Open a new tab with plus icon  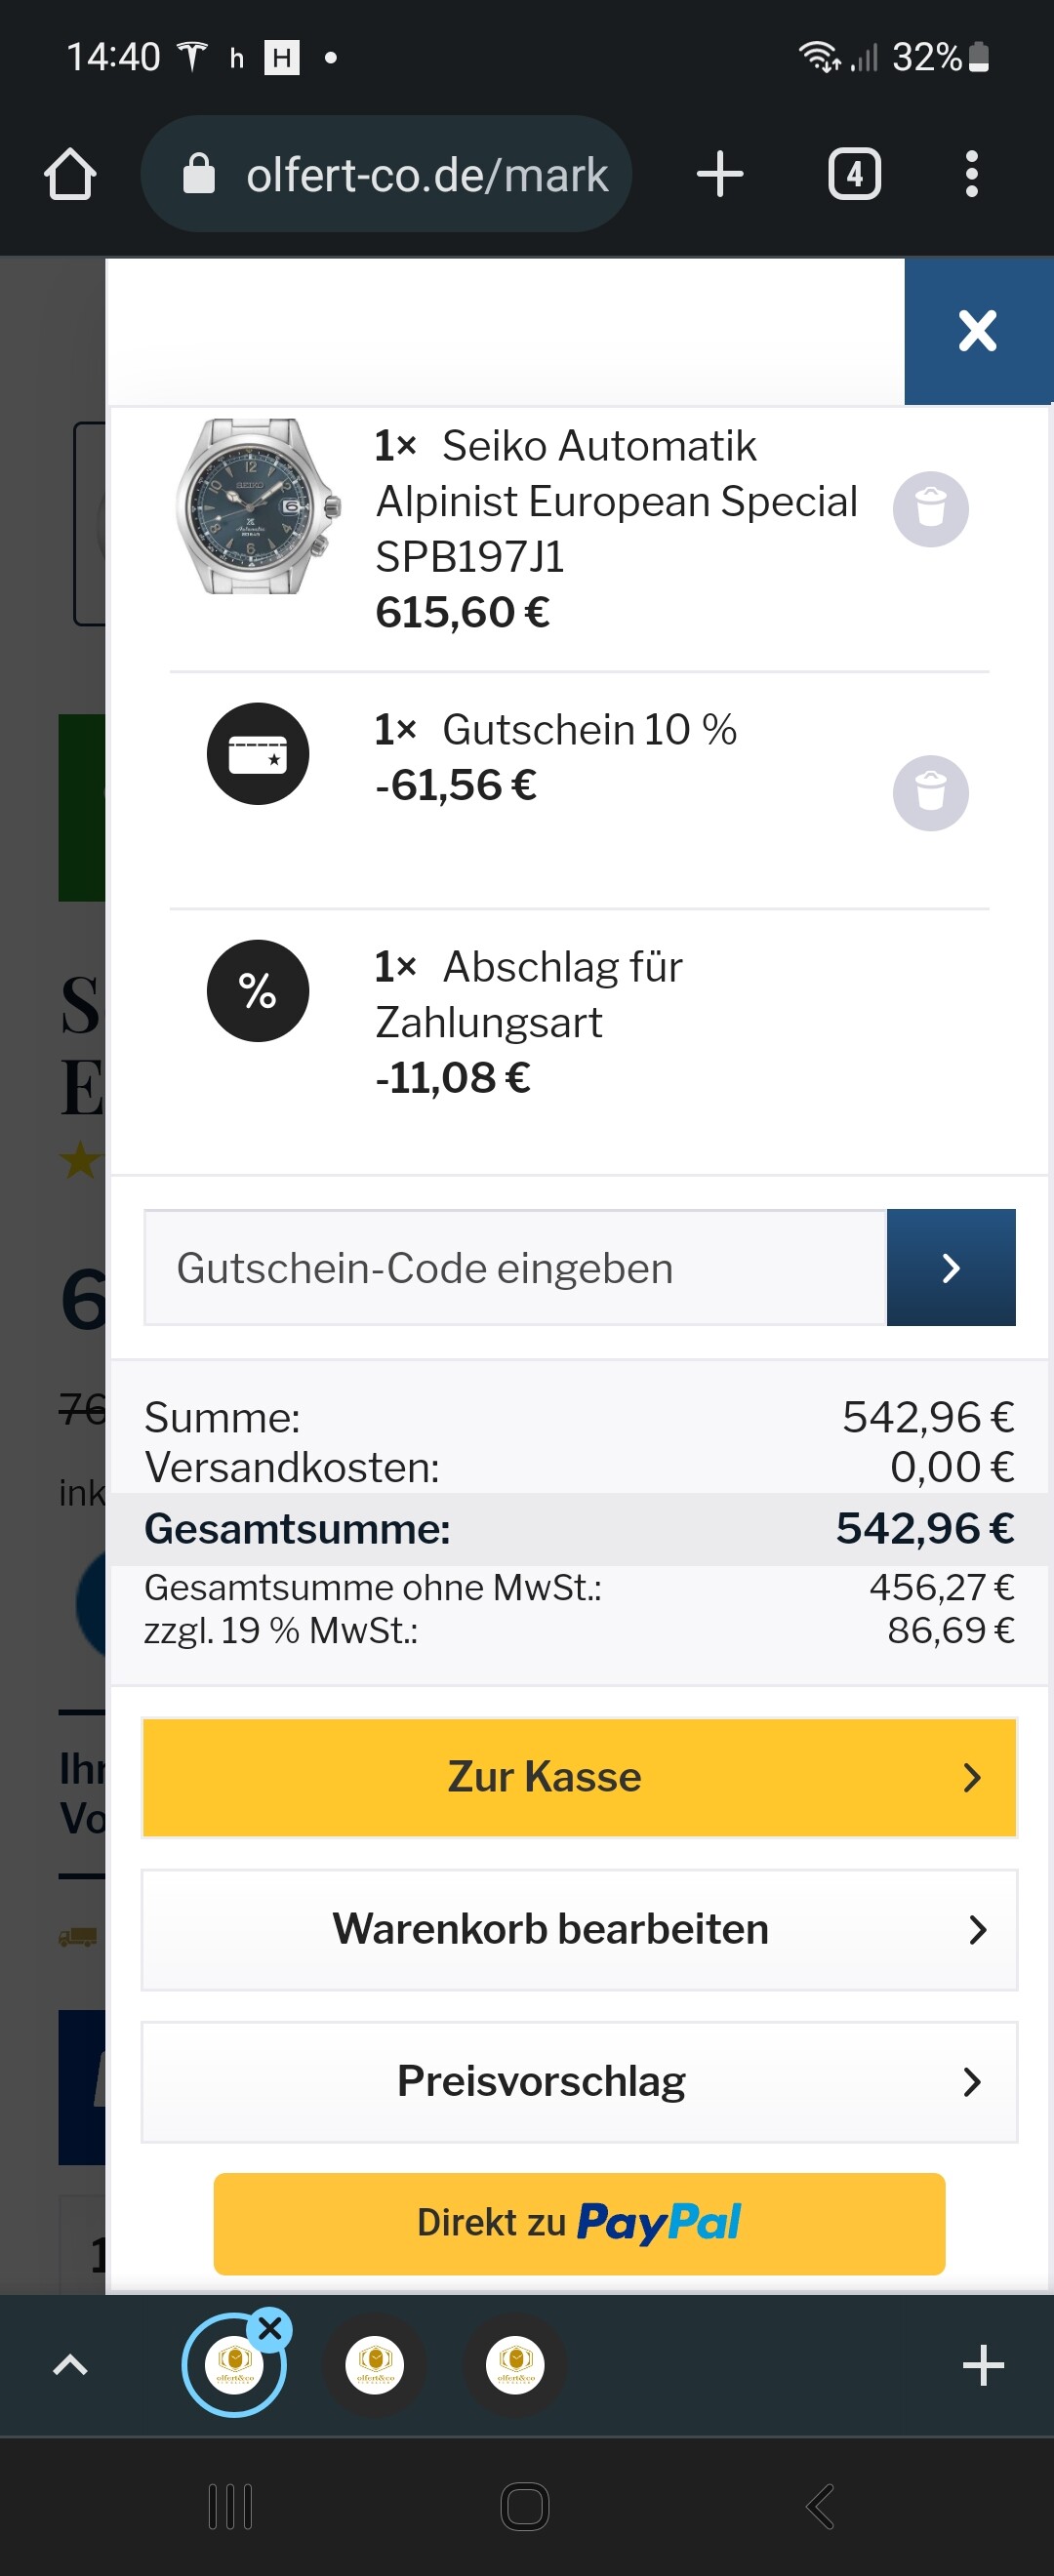pyautogui.click(x=720, y=175)
